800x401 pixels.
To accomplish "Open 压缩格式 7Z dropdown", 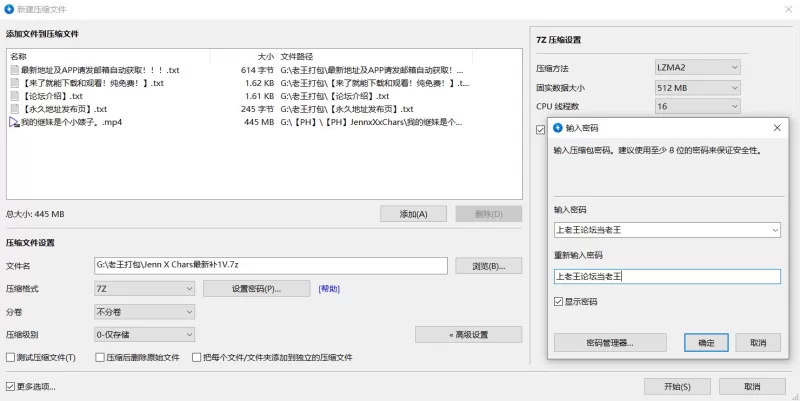I will click(144, 289).
